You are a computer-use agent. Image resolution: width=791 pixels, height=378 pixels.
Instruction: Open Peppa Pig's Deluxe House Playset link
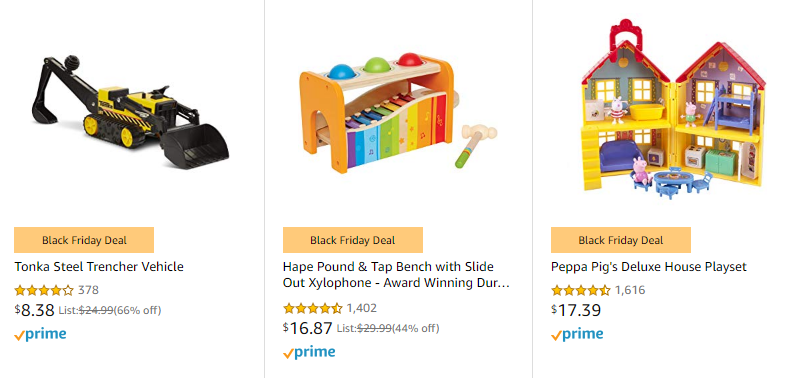coord(649,266)
